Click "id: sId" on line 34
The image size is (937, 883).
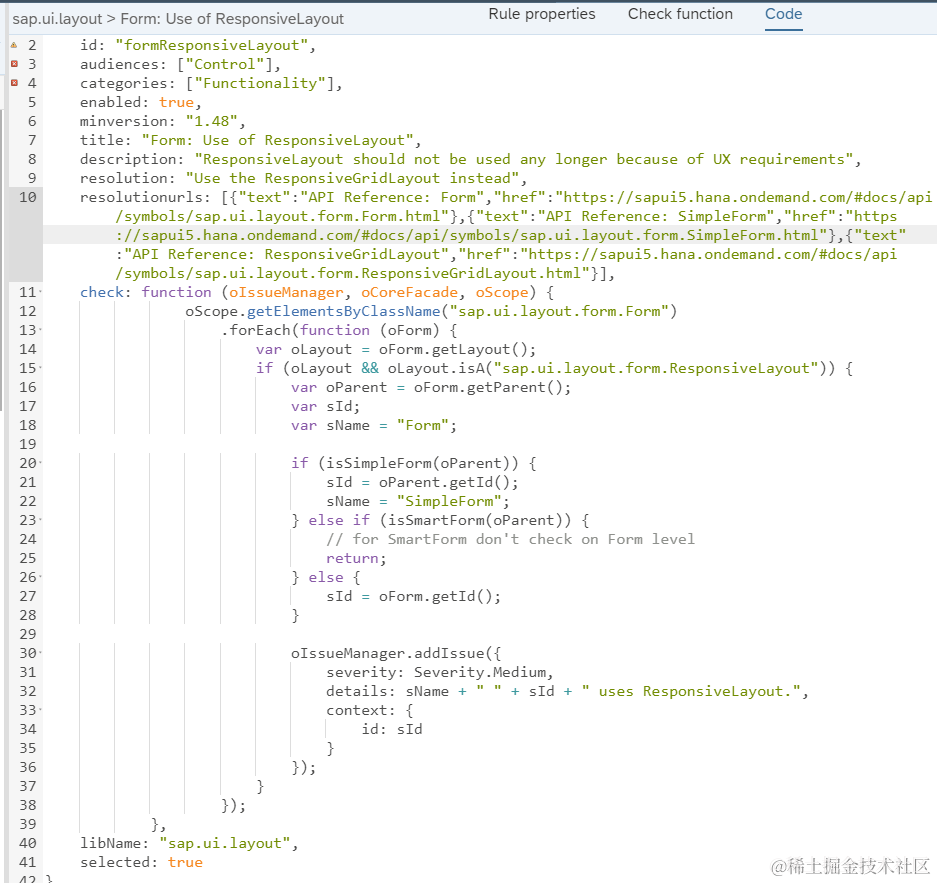click(392, 729)
